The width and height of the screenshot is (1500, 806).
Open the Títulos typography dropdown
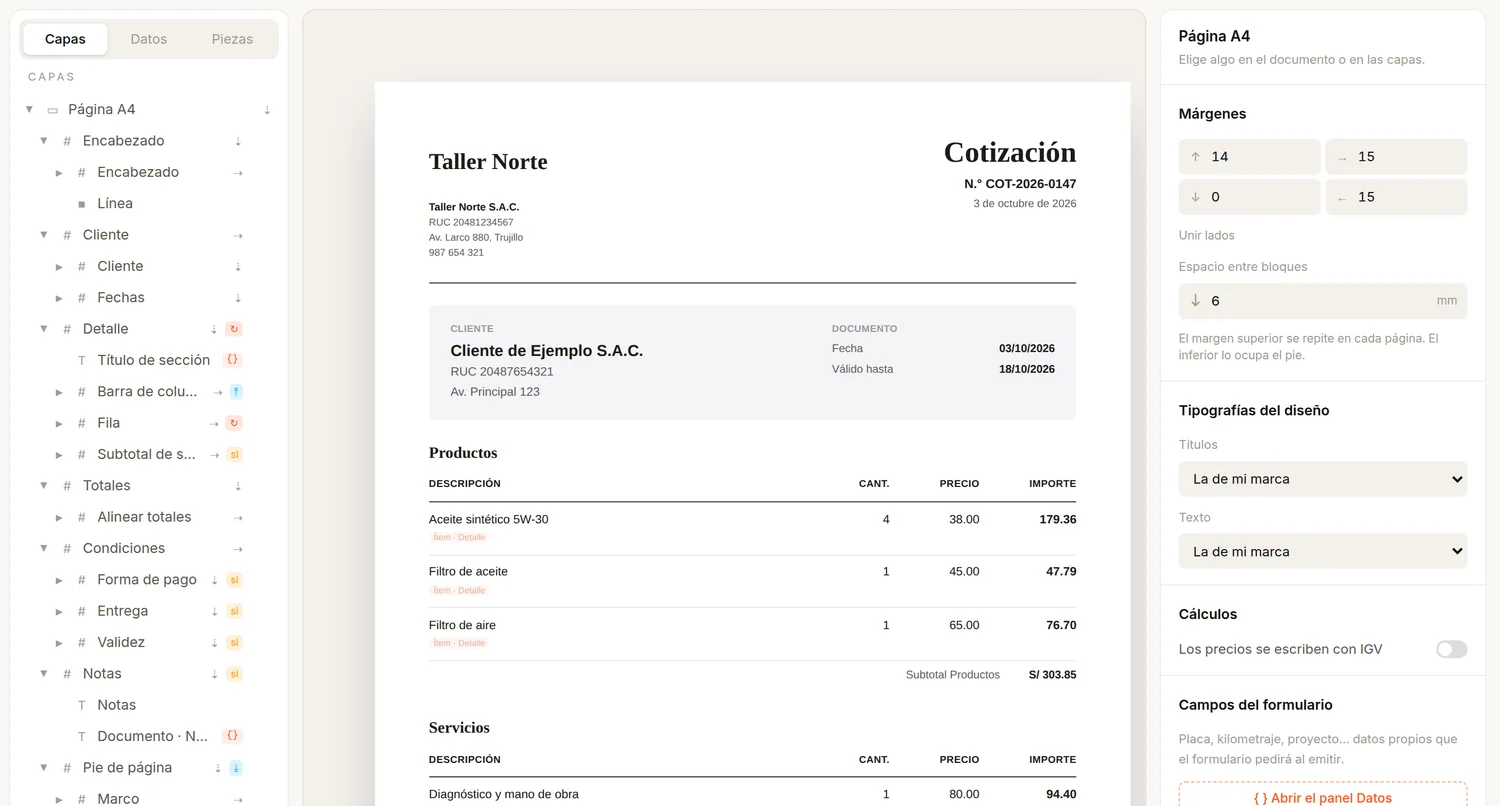[1323, 479]
